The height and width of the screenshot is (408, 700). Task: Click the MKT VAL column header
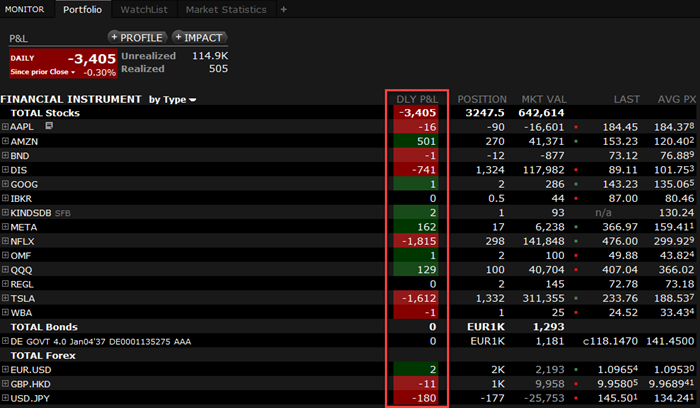(x=544, y=99)
